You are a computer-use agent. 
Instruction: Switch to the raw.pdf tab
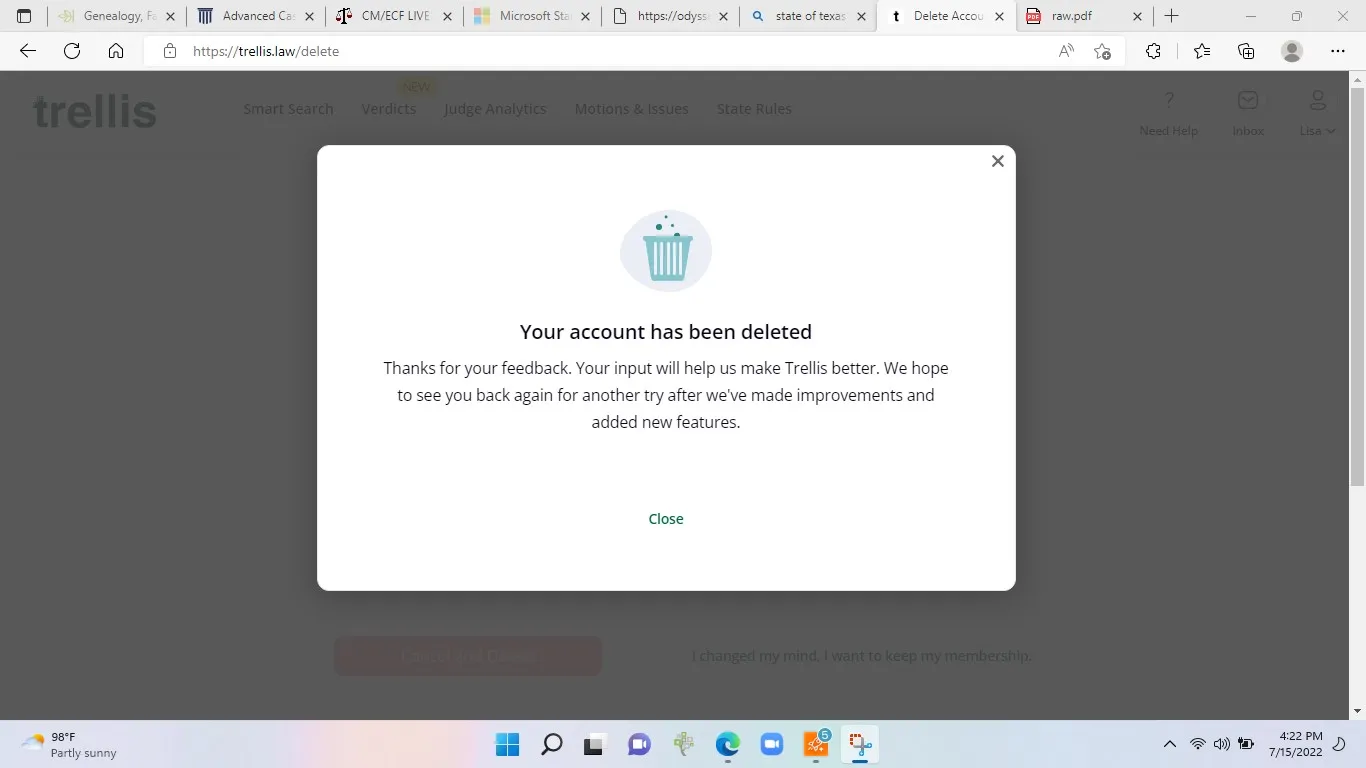pyautogui.click(x=1083, y=16)
